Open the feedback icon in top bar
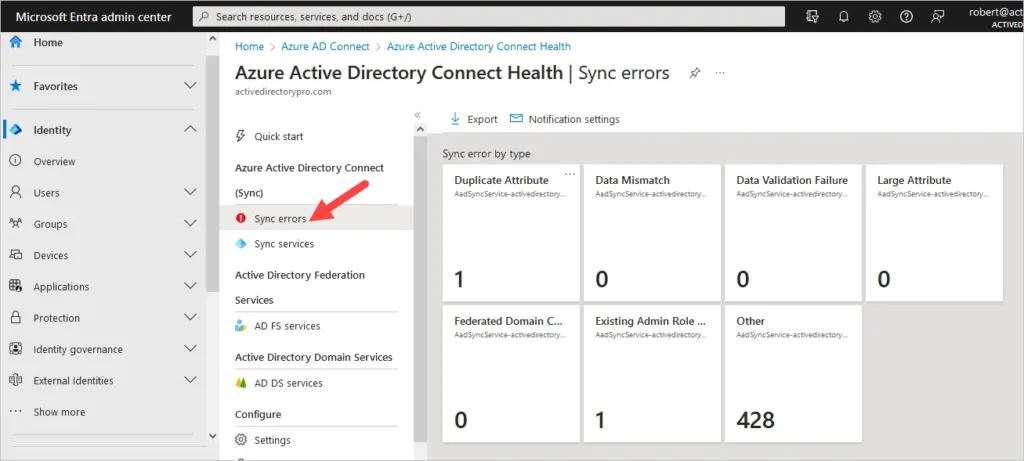This screenshot has height=461, width=1024. [938, 17]
